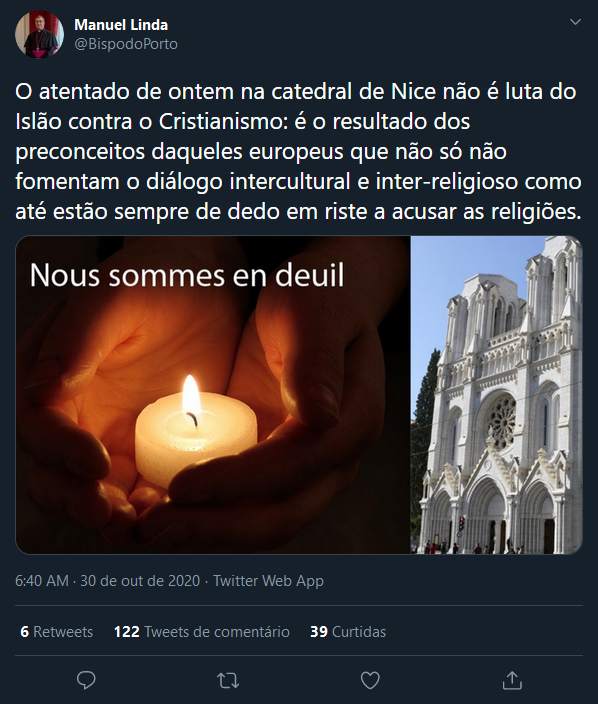Screen dimensions: 598x704
Task: Click the retweet arrows icon
Action: pyautogui.click(x=228, y=680)
